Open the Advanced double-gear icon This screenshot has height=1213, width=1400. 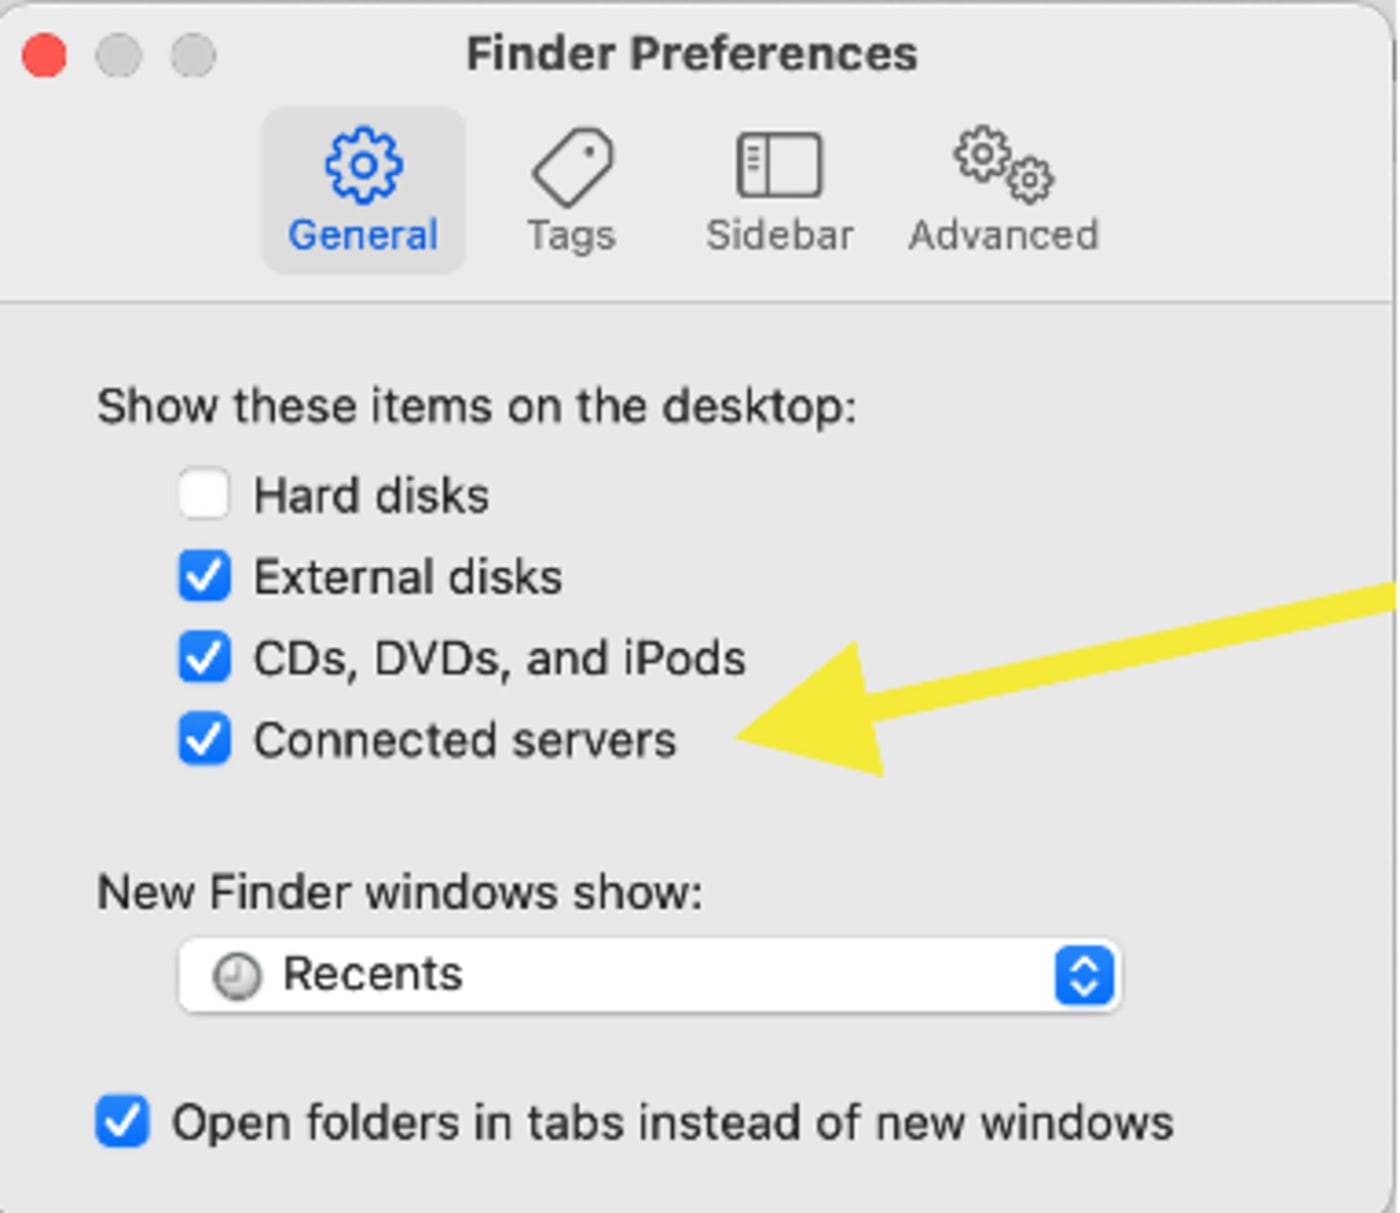1003,163
